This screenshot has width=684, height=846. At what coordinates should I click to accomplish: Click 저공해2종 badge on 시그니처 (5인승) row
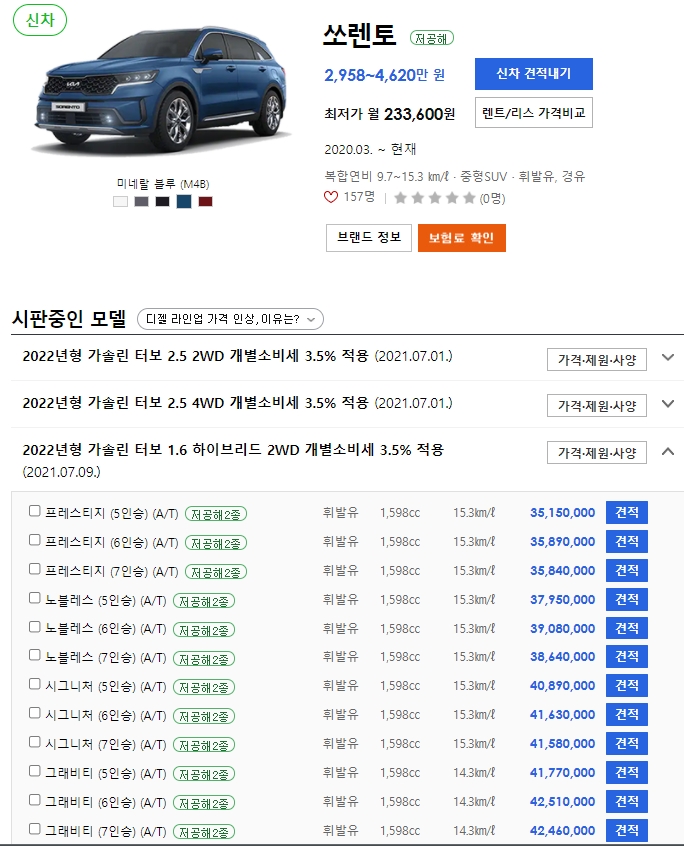pyautogui.click(x=204, y=687)
